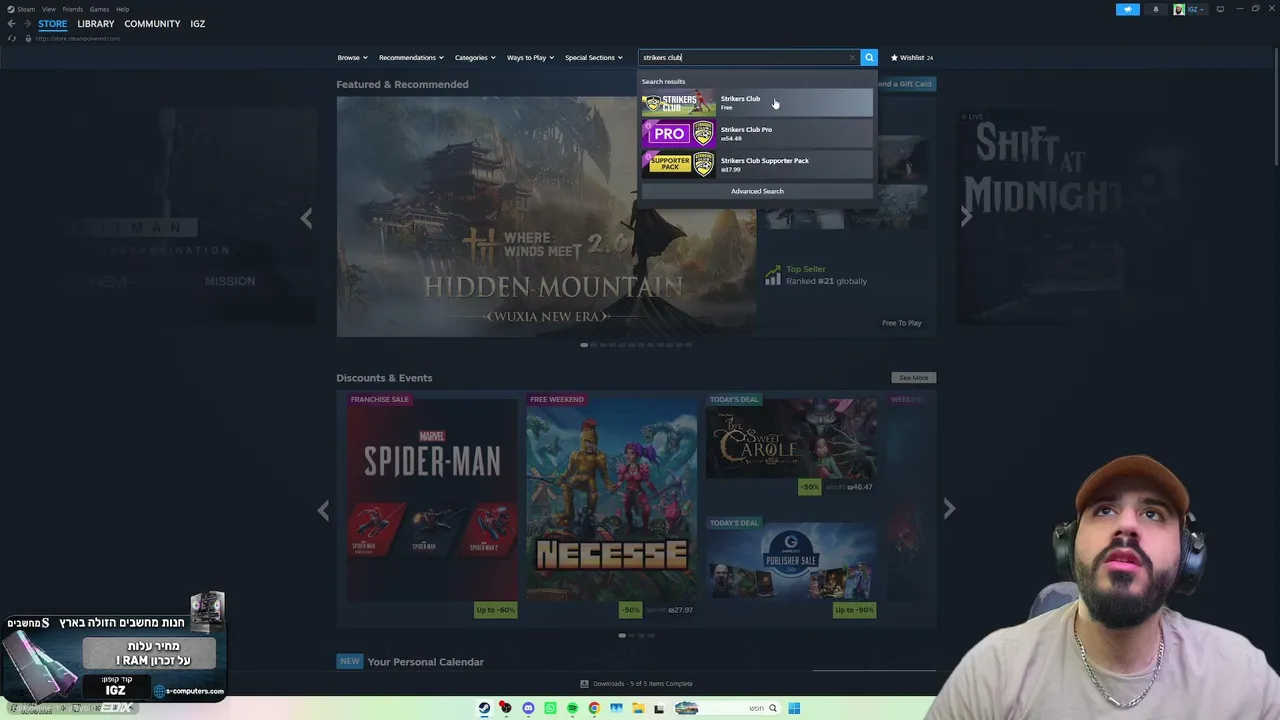Open WhatsApp from the taskbar
1280x720 pixels.
click(550, 708)
